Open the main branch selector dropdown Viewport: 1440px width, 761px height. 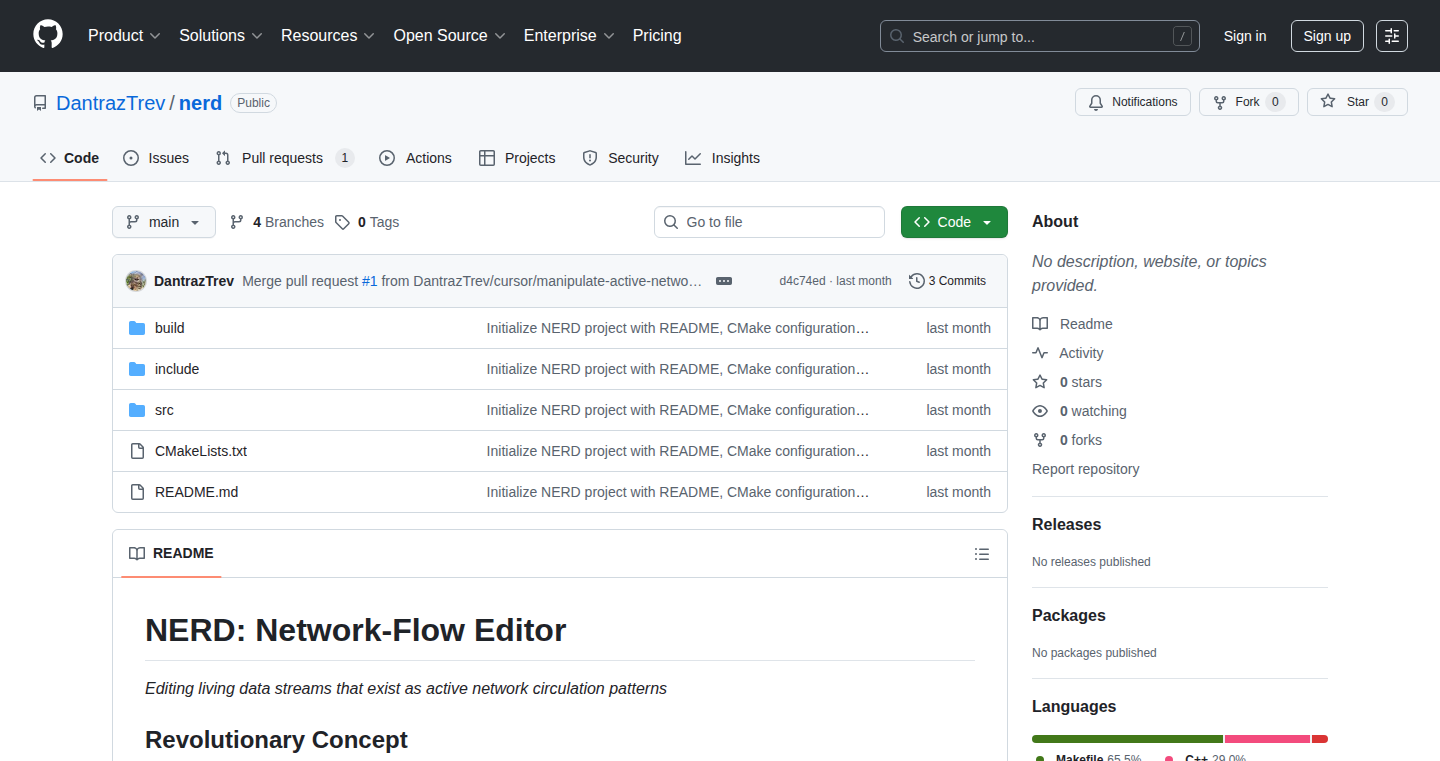point(164,222)
